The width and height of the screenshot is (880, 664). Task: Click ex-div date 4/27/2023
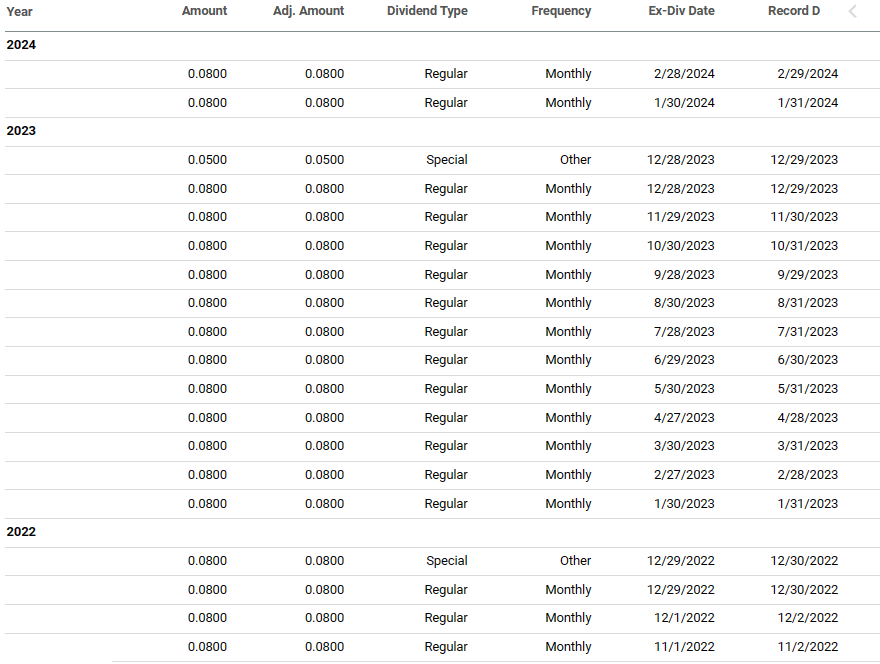pos(684,418)
